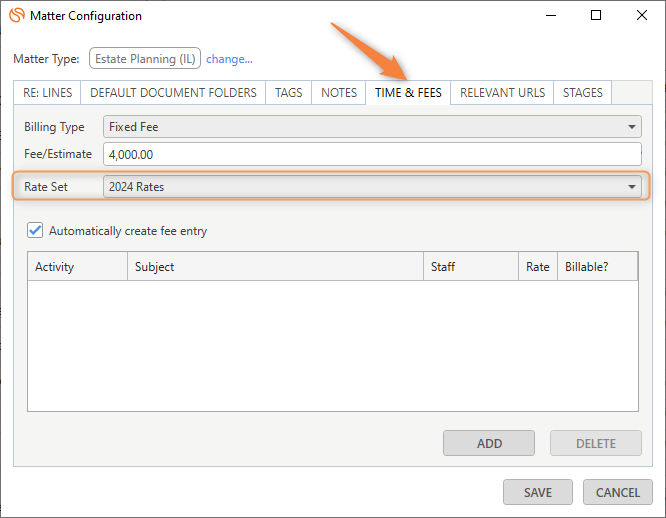The height and width of the screenshot is (518, 666).
Task: Click the Fee/Estimate input field
Action: (372, 154)
